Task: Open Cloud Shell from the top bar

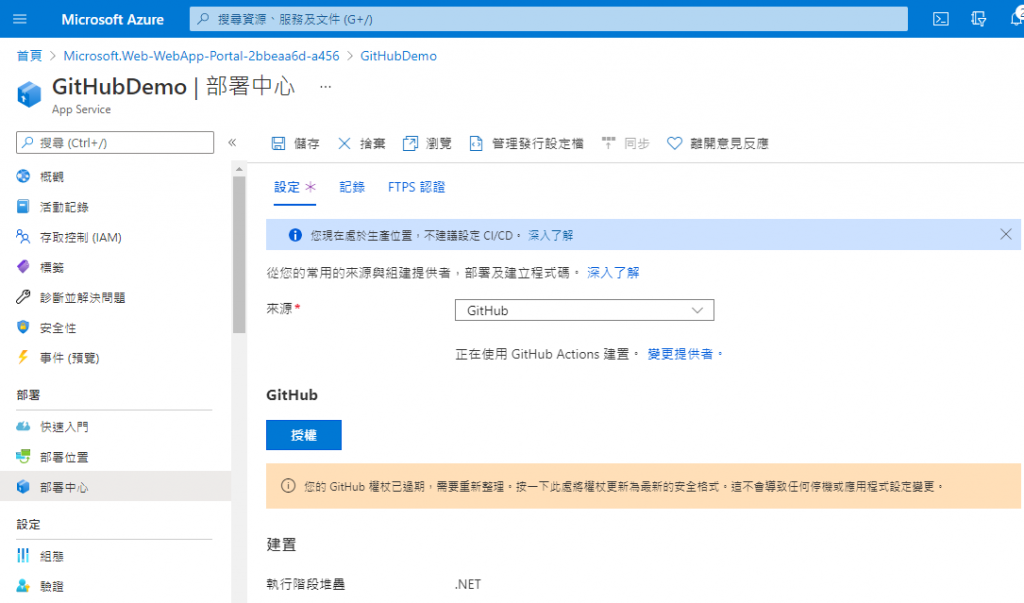Action: (x=940, y=19)
